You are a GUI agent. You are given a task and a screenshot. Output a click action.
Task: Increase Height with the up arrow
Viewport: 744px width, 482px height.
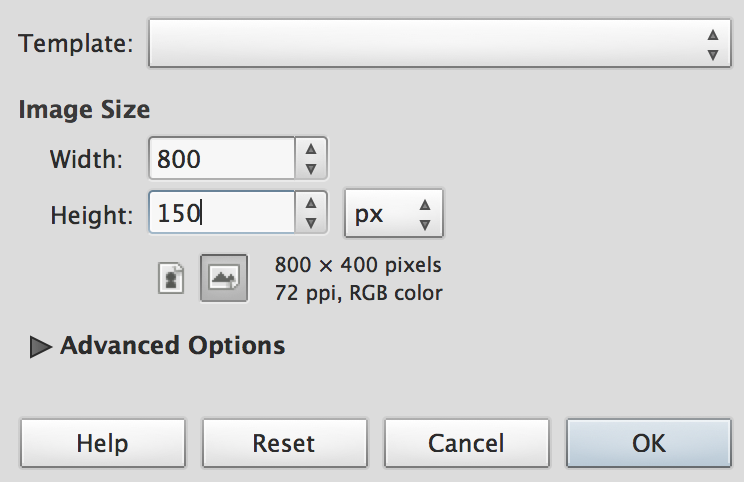click(311, 203)
